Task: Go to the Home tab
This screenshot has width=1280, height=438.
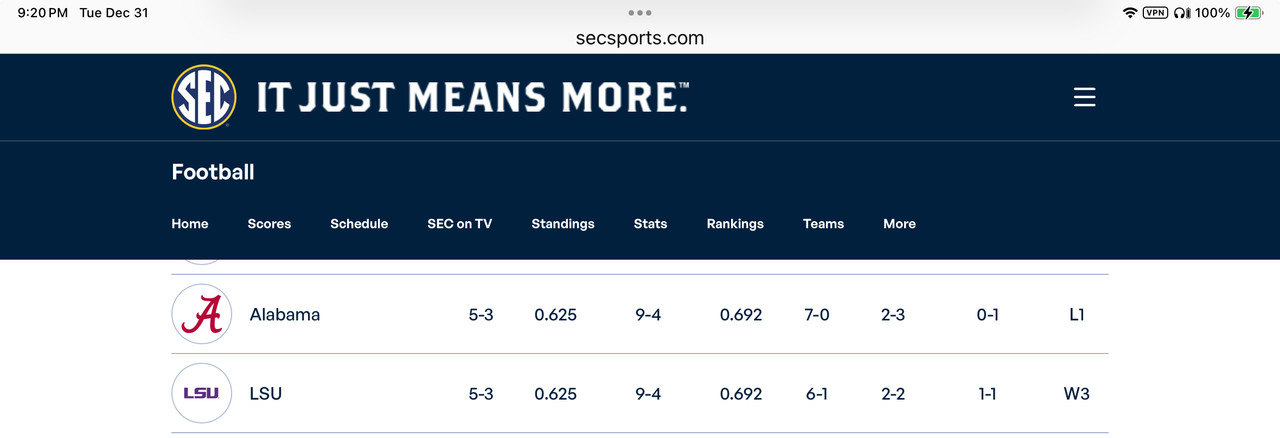Action: click(190, 224)
